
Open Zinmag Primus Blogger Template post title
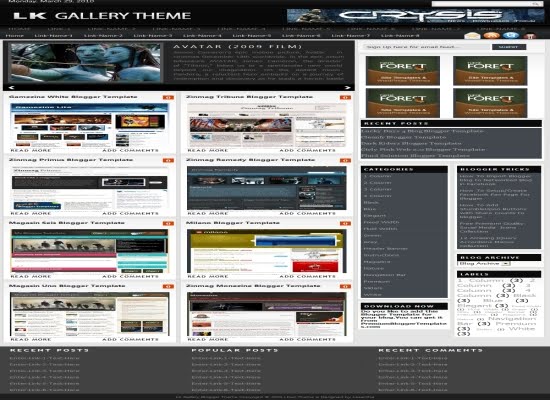(x=71, y=160)
